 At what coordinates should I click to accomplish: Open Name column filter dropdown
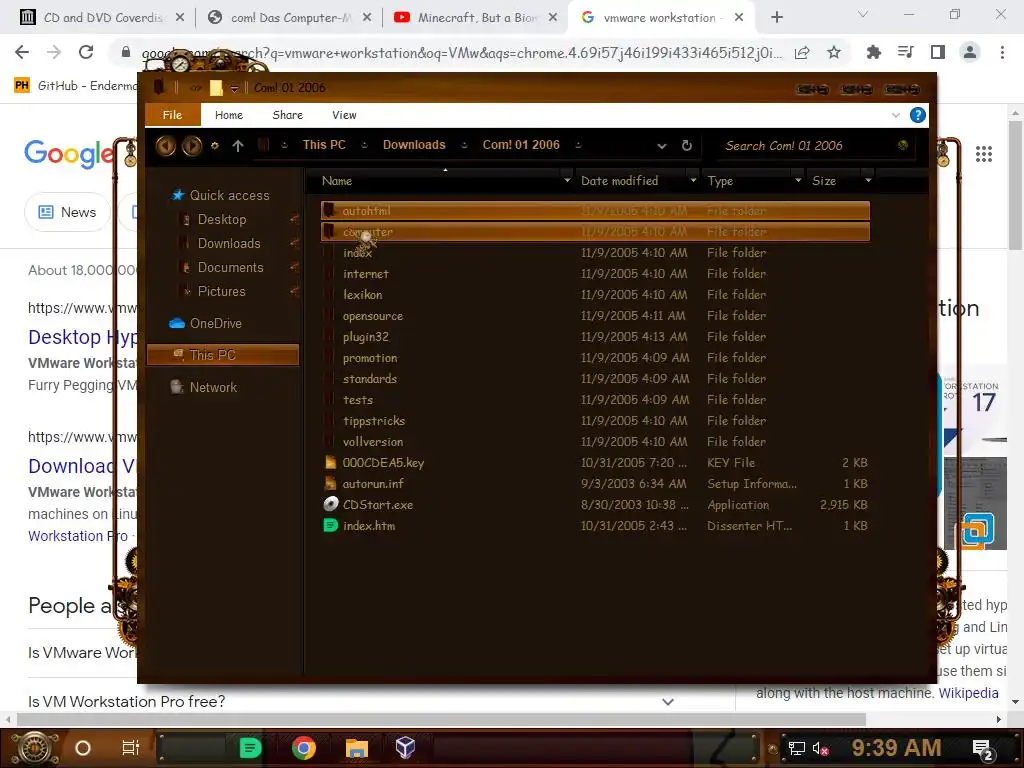[567, 180]
